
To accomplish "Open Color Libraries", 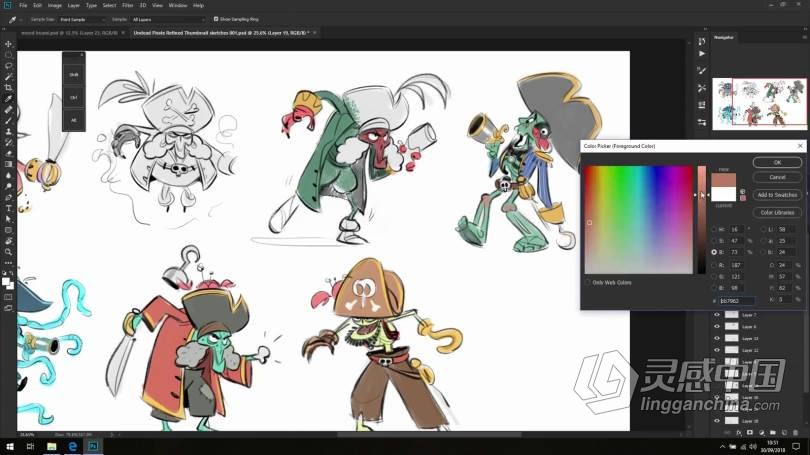I will click(x=777, y=212).
